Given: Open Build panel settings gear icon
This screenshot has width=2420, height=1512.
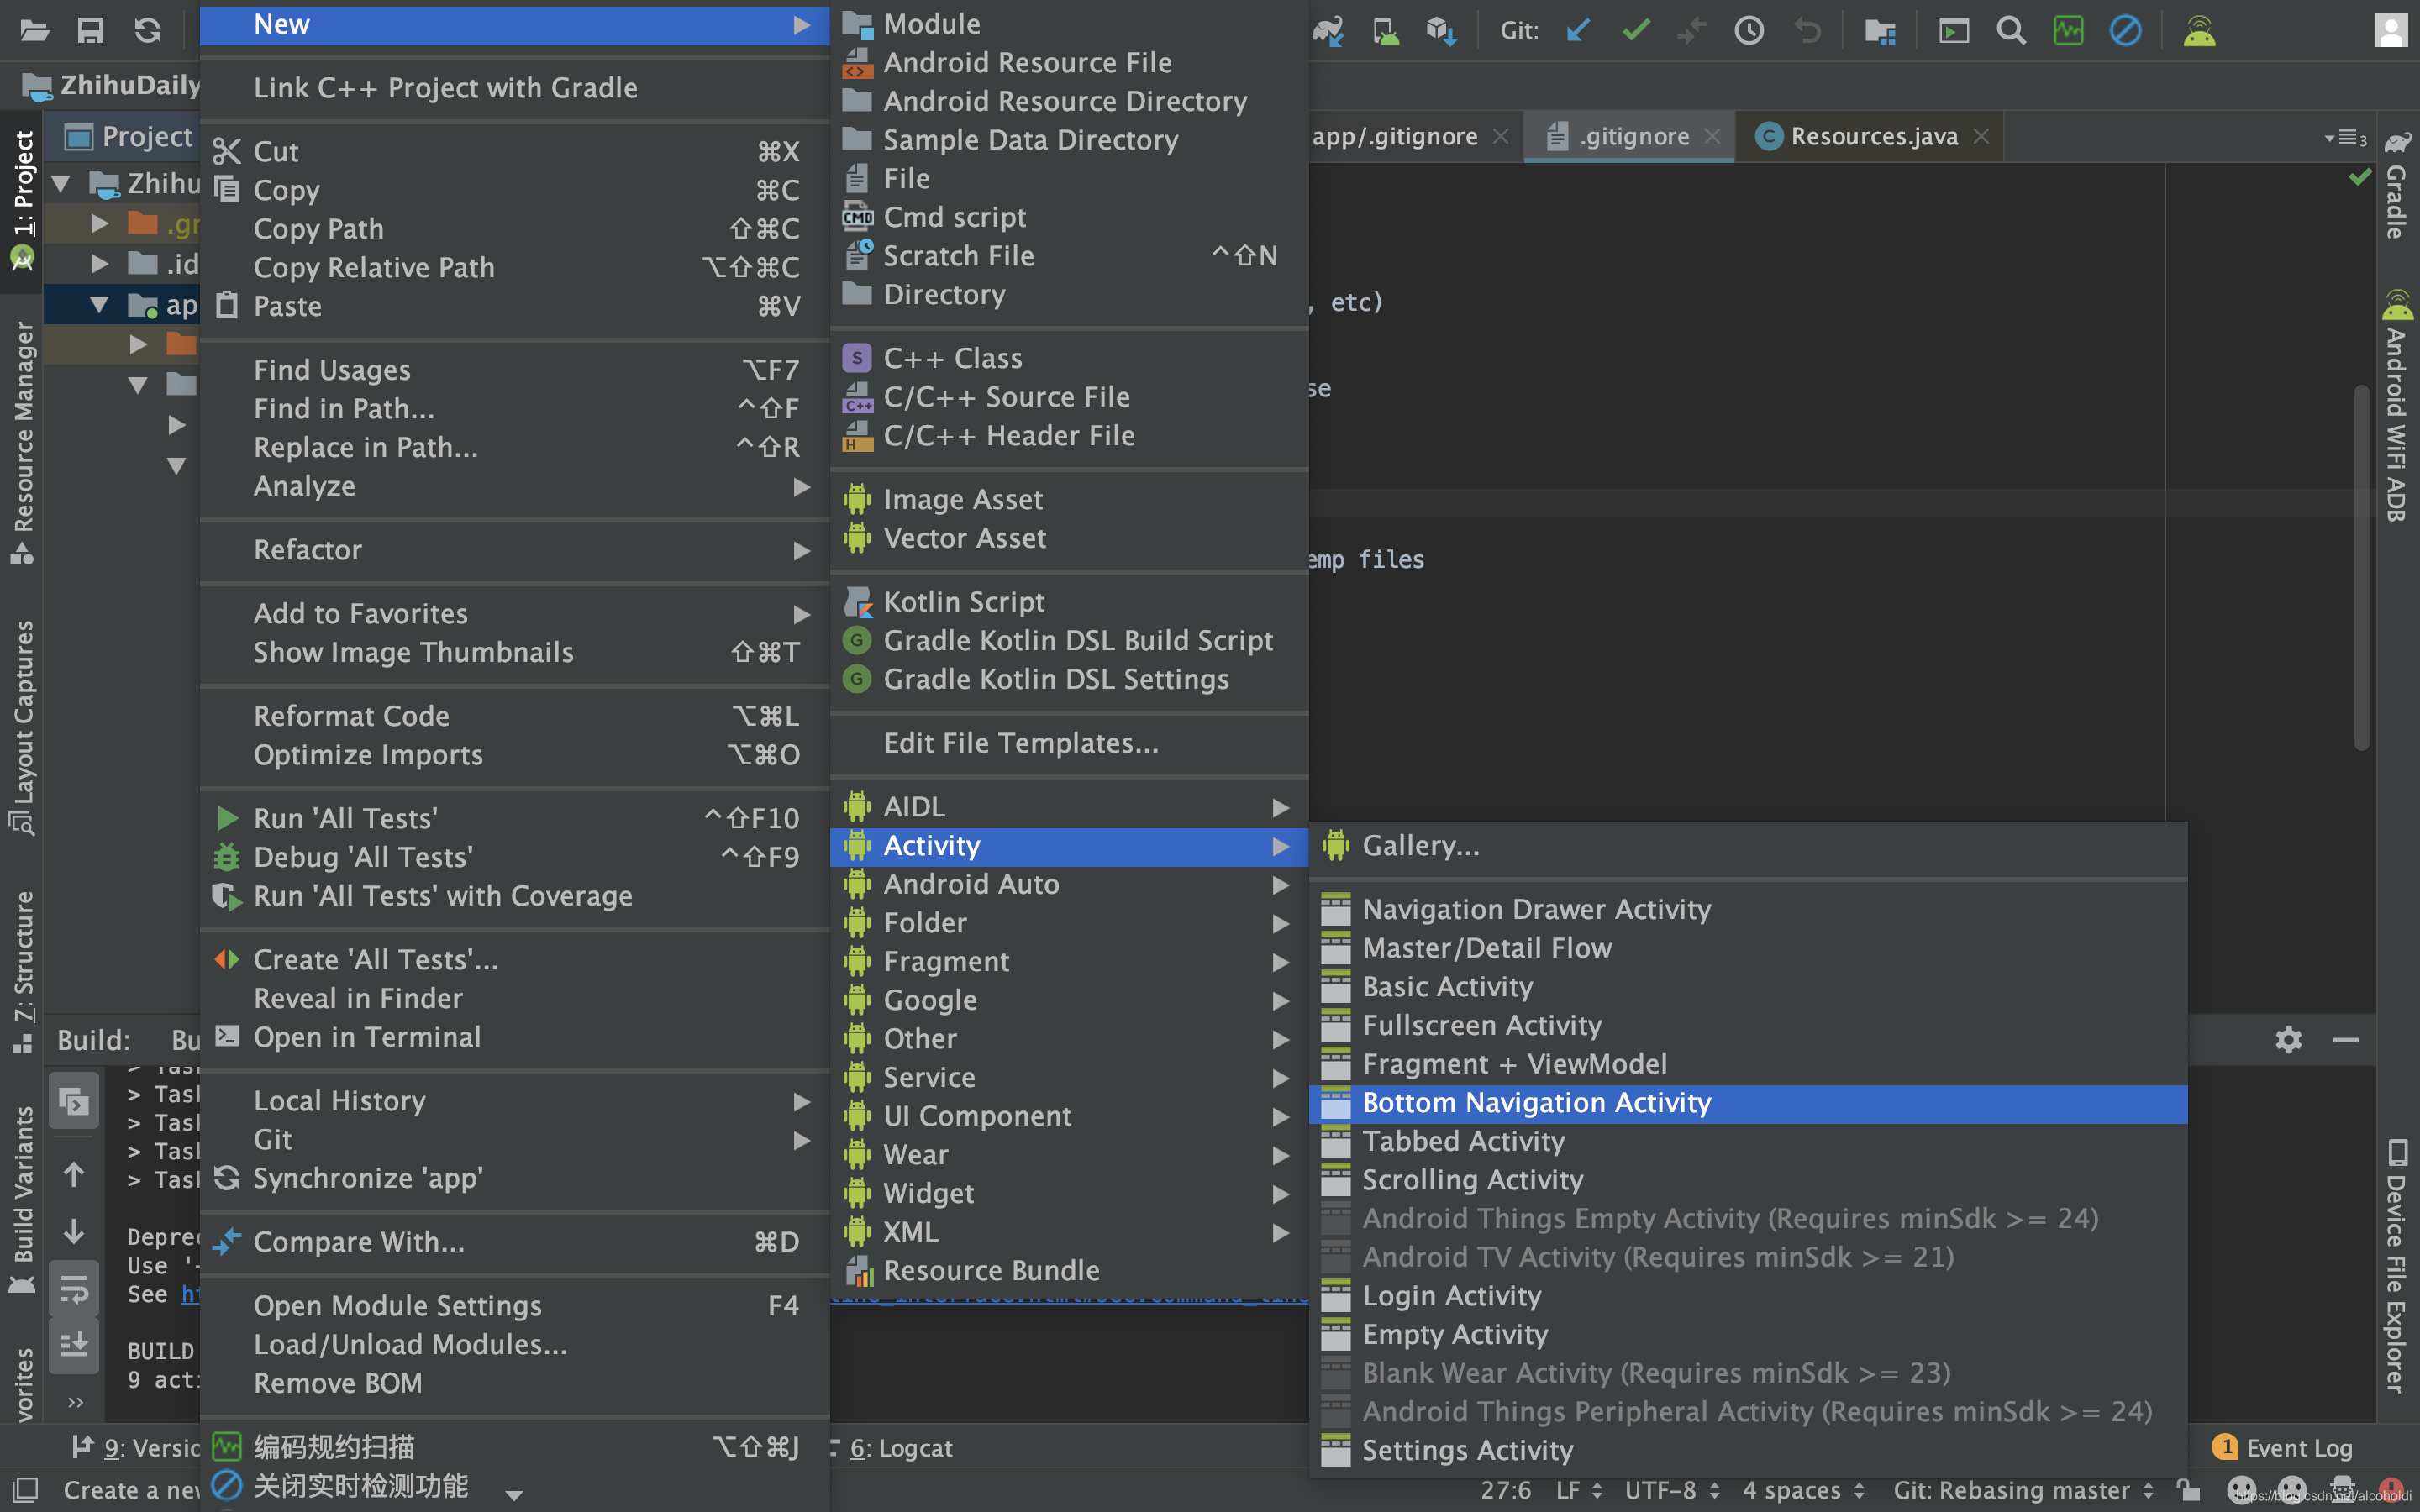Looking at the screenshot, I should tap(2288, 1040).
